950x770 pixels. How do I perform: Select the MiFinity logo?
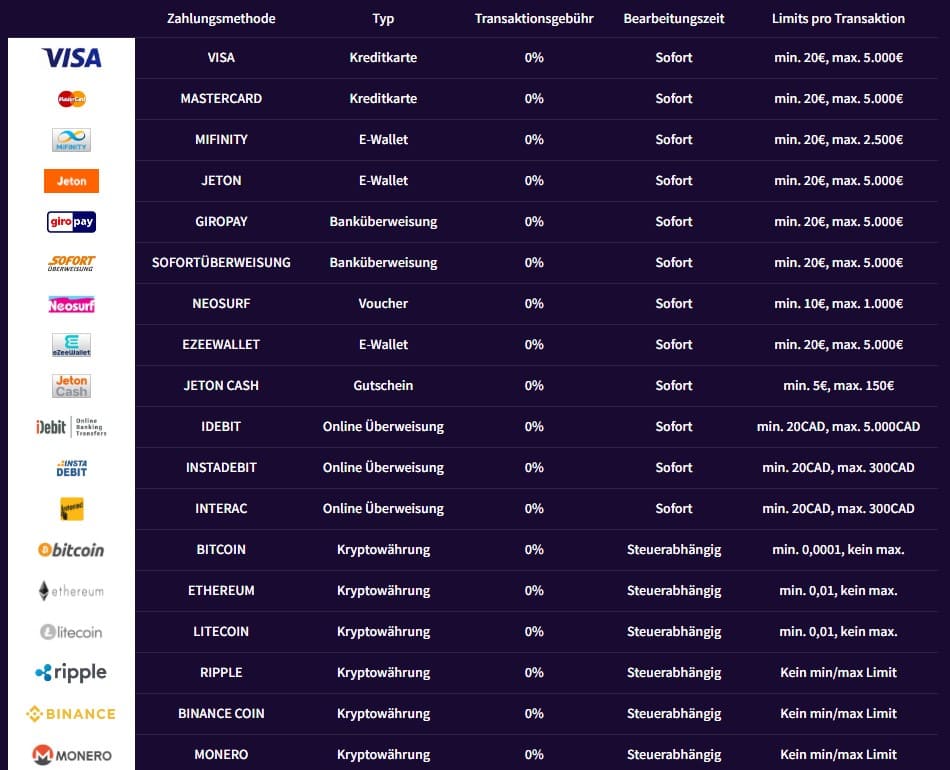point(71,140)
